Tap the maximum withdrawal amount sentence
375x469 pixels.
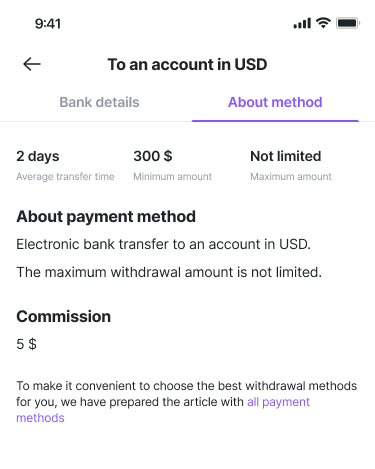click(x=169, y=272)
